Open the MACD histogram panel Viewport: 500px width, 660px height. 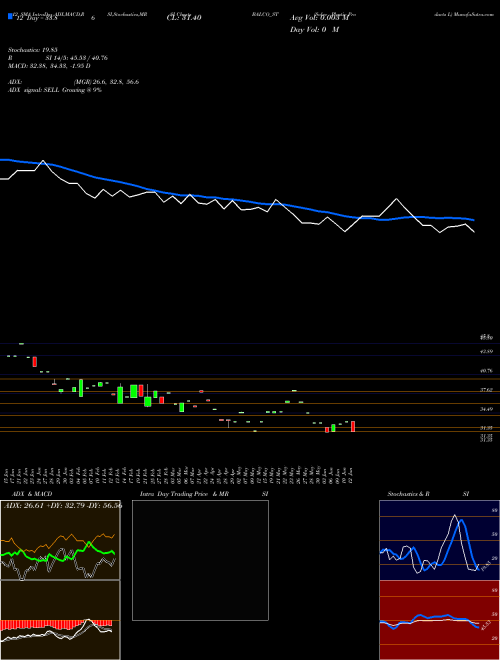pyautogui.click(x=60, y=620)
